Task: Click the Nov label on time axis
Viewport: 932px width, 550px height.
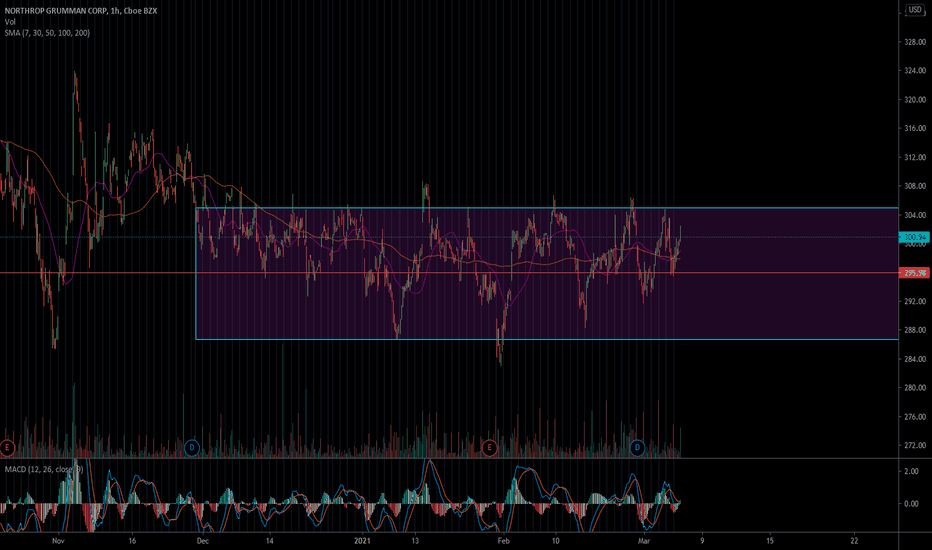Action: pos(58,540)
